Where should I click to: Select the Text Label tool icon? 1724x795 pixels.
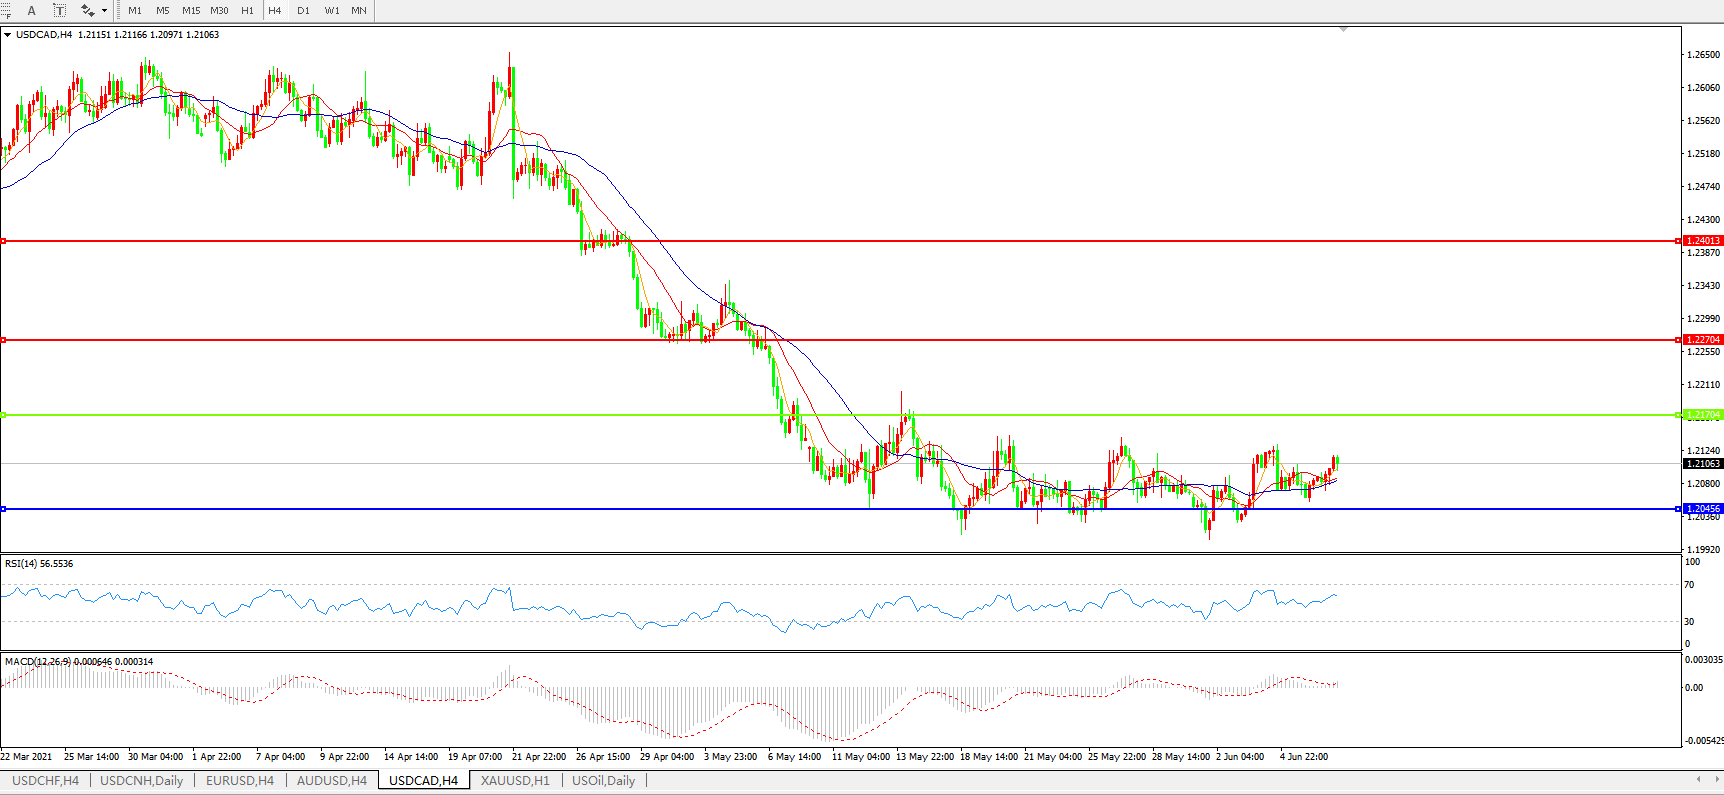(x=59, y=10)
